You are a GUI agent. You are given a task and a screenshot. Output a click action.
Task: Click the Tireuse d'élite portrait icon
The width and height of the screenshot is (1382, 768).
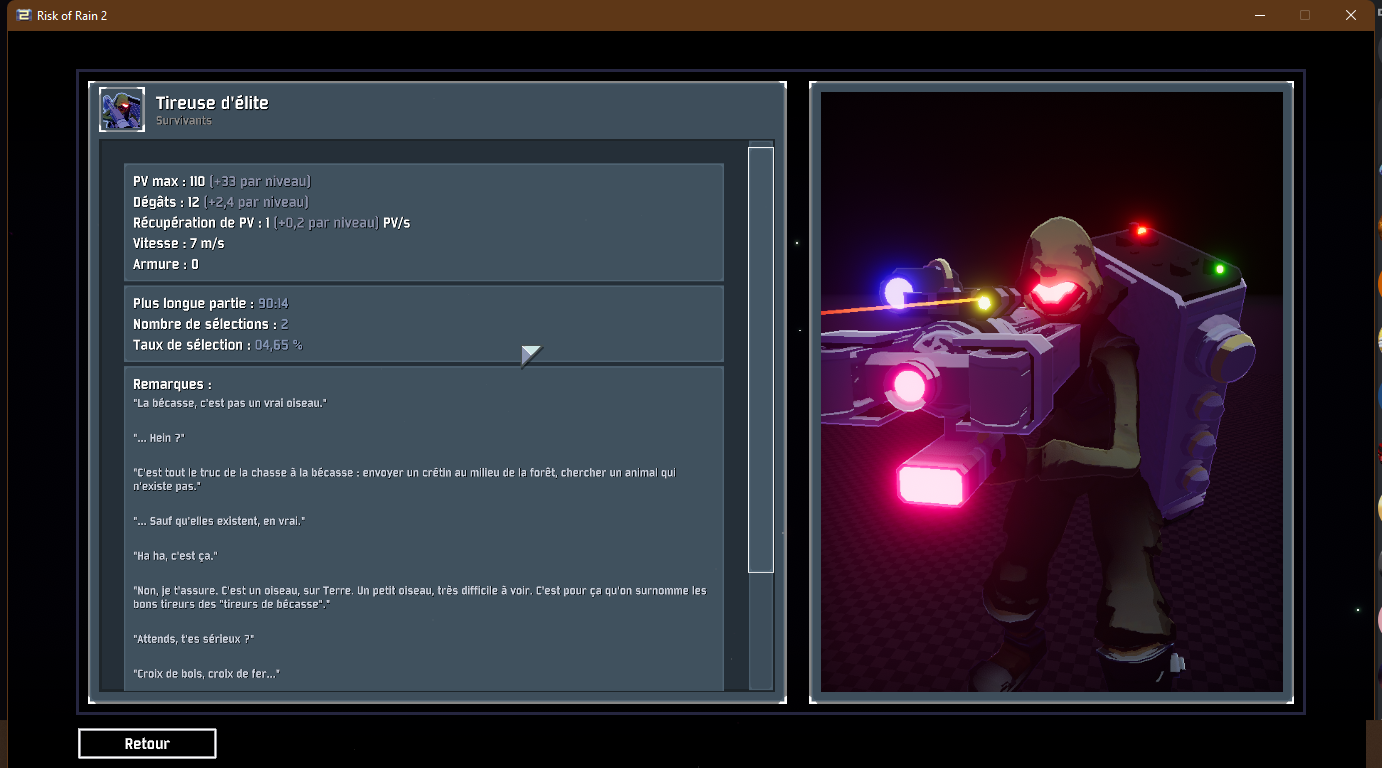[x=122, y=110]
